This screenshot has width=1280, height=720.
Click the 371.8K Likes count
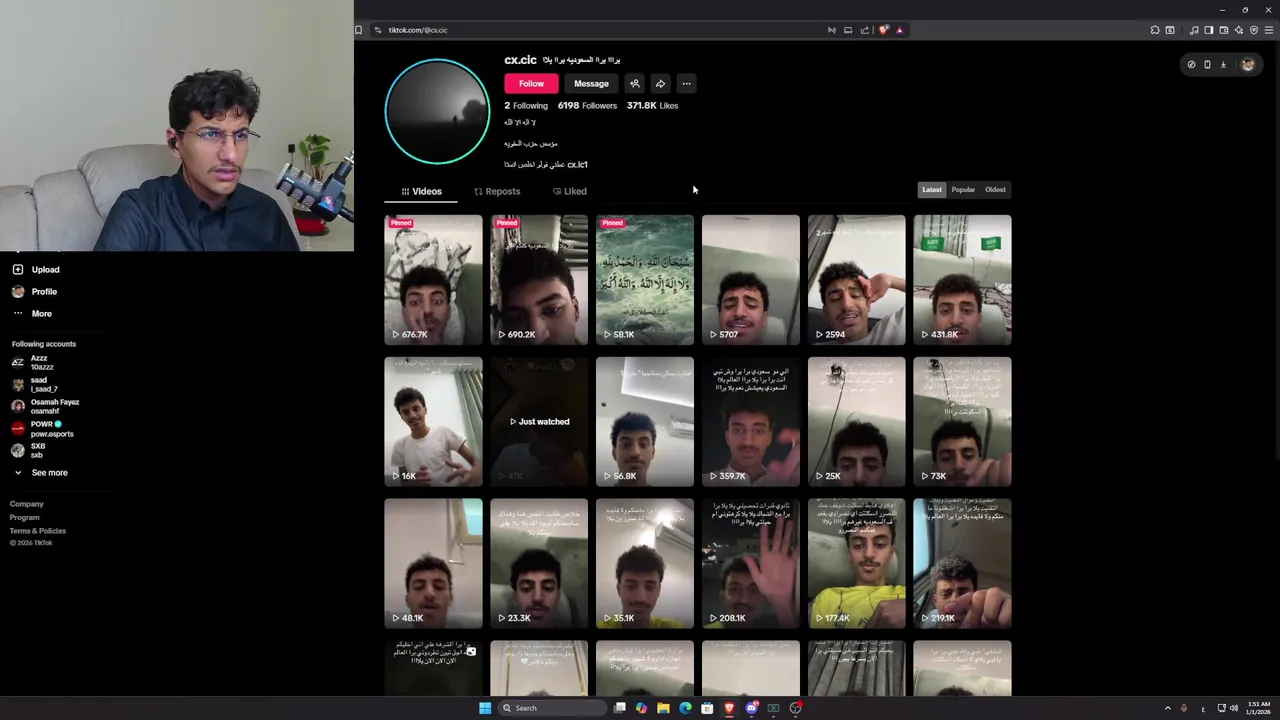[x=652, y=105]
